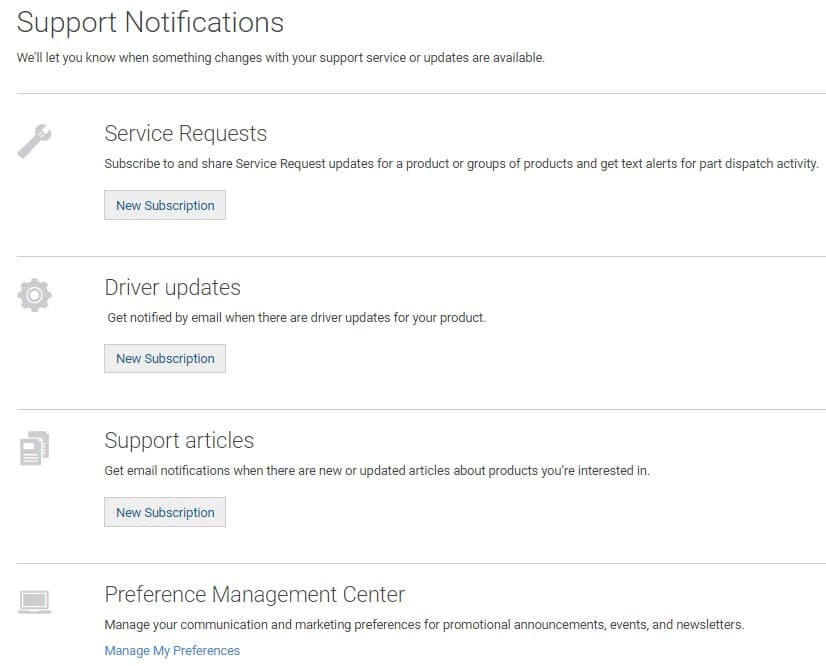Screen dimensions: 826x666
Task: Create a New Subscription for Service Requests
Action: pyautogui.click(x=165, y=205)
